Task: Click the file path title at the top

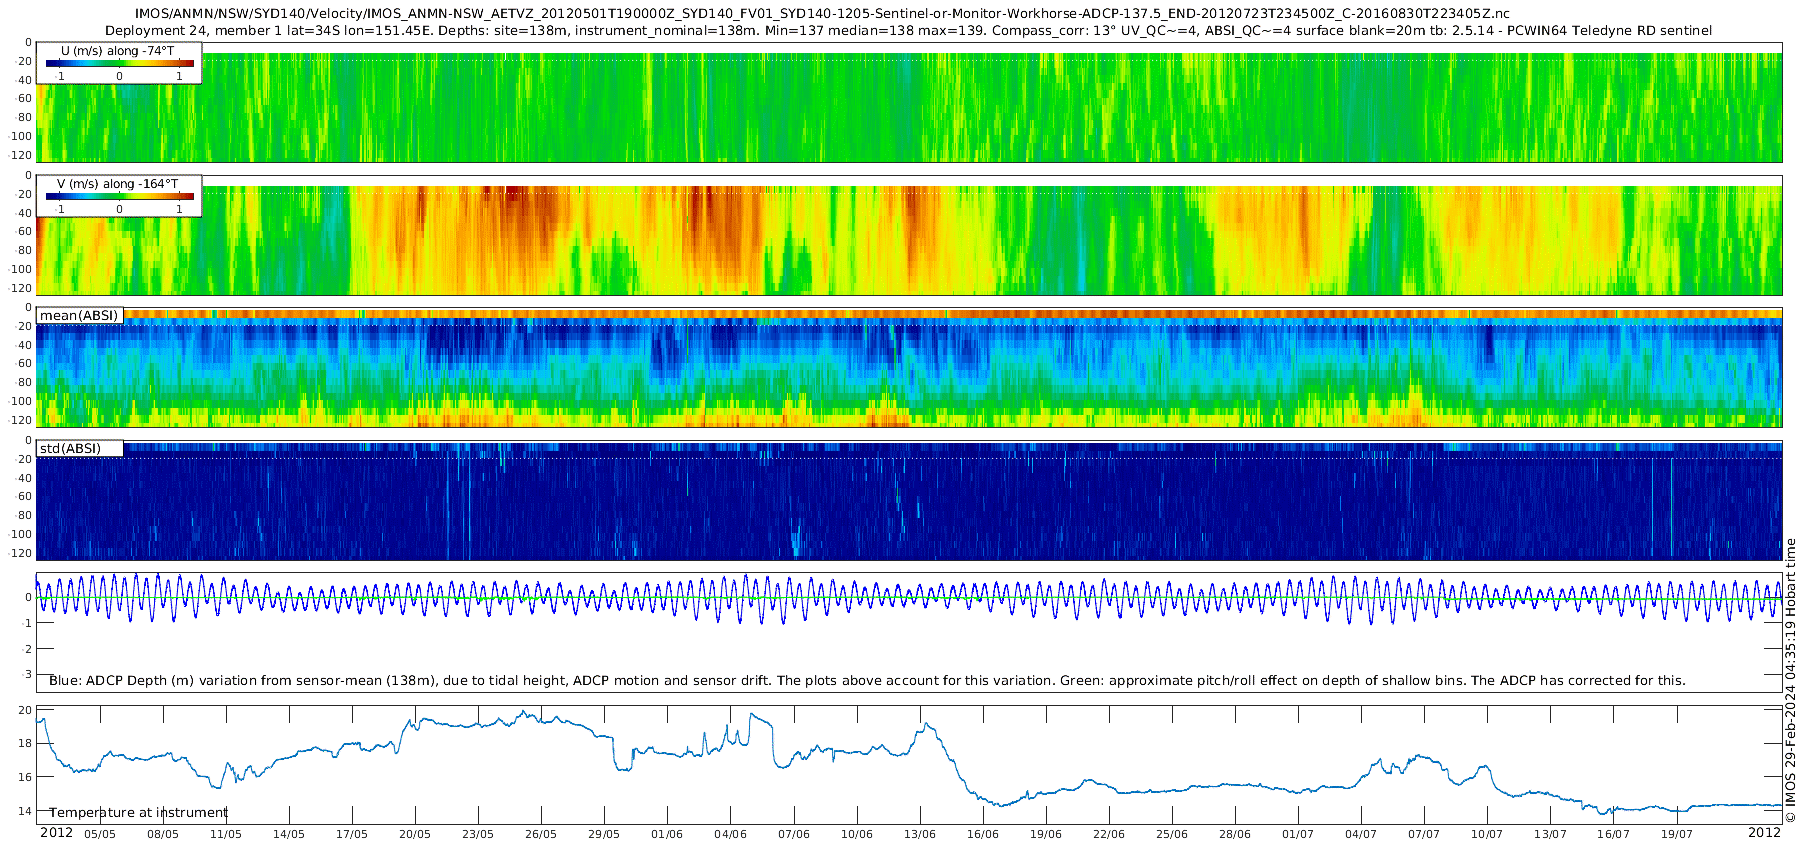Action: (x=822, y=14)
